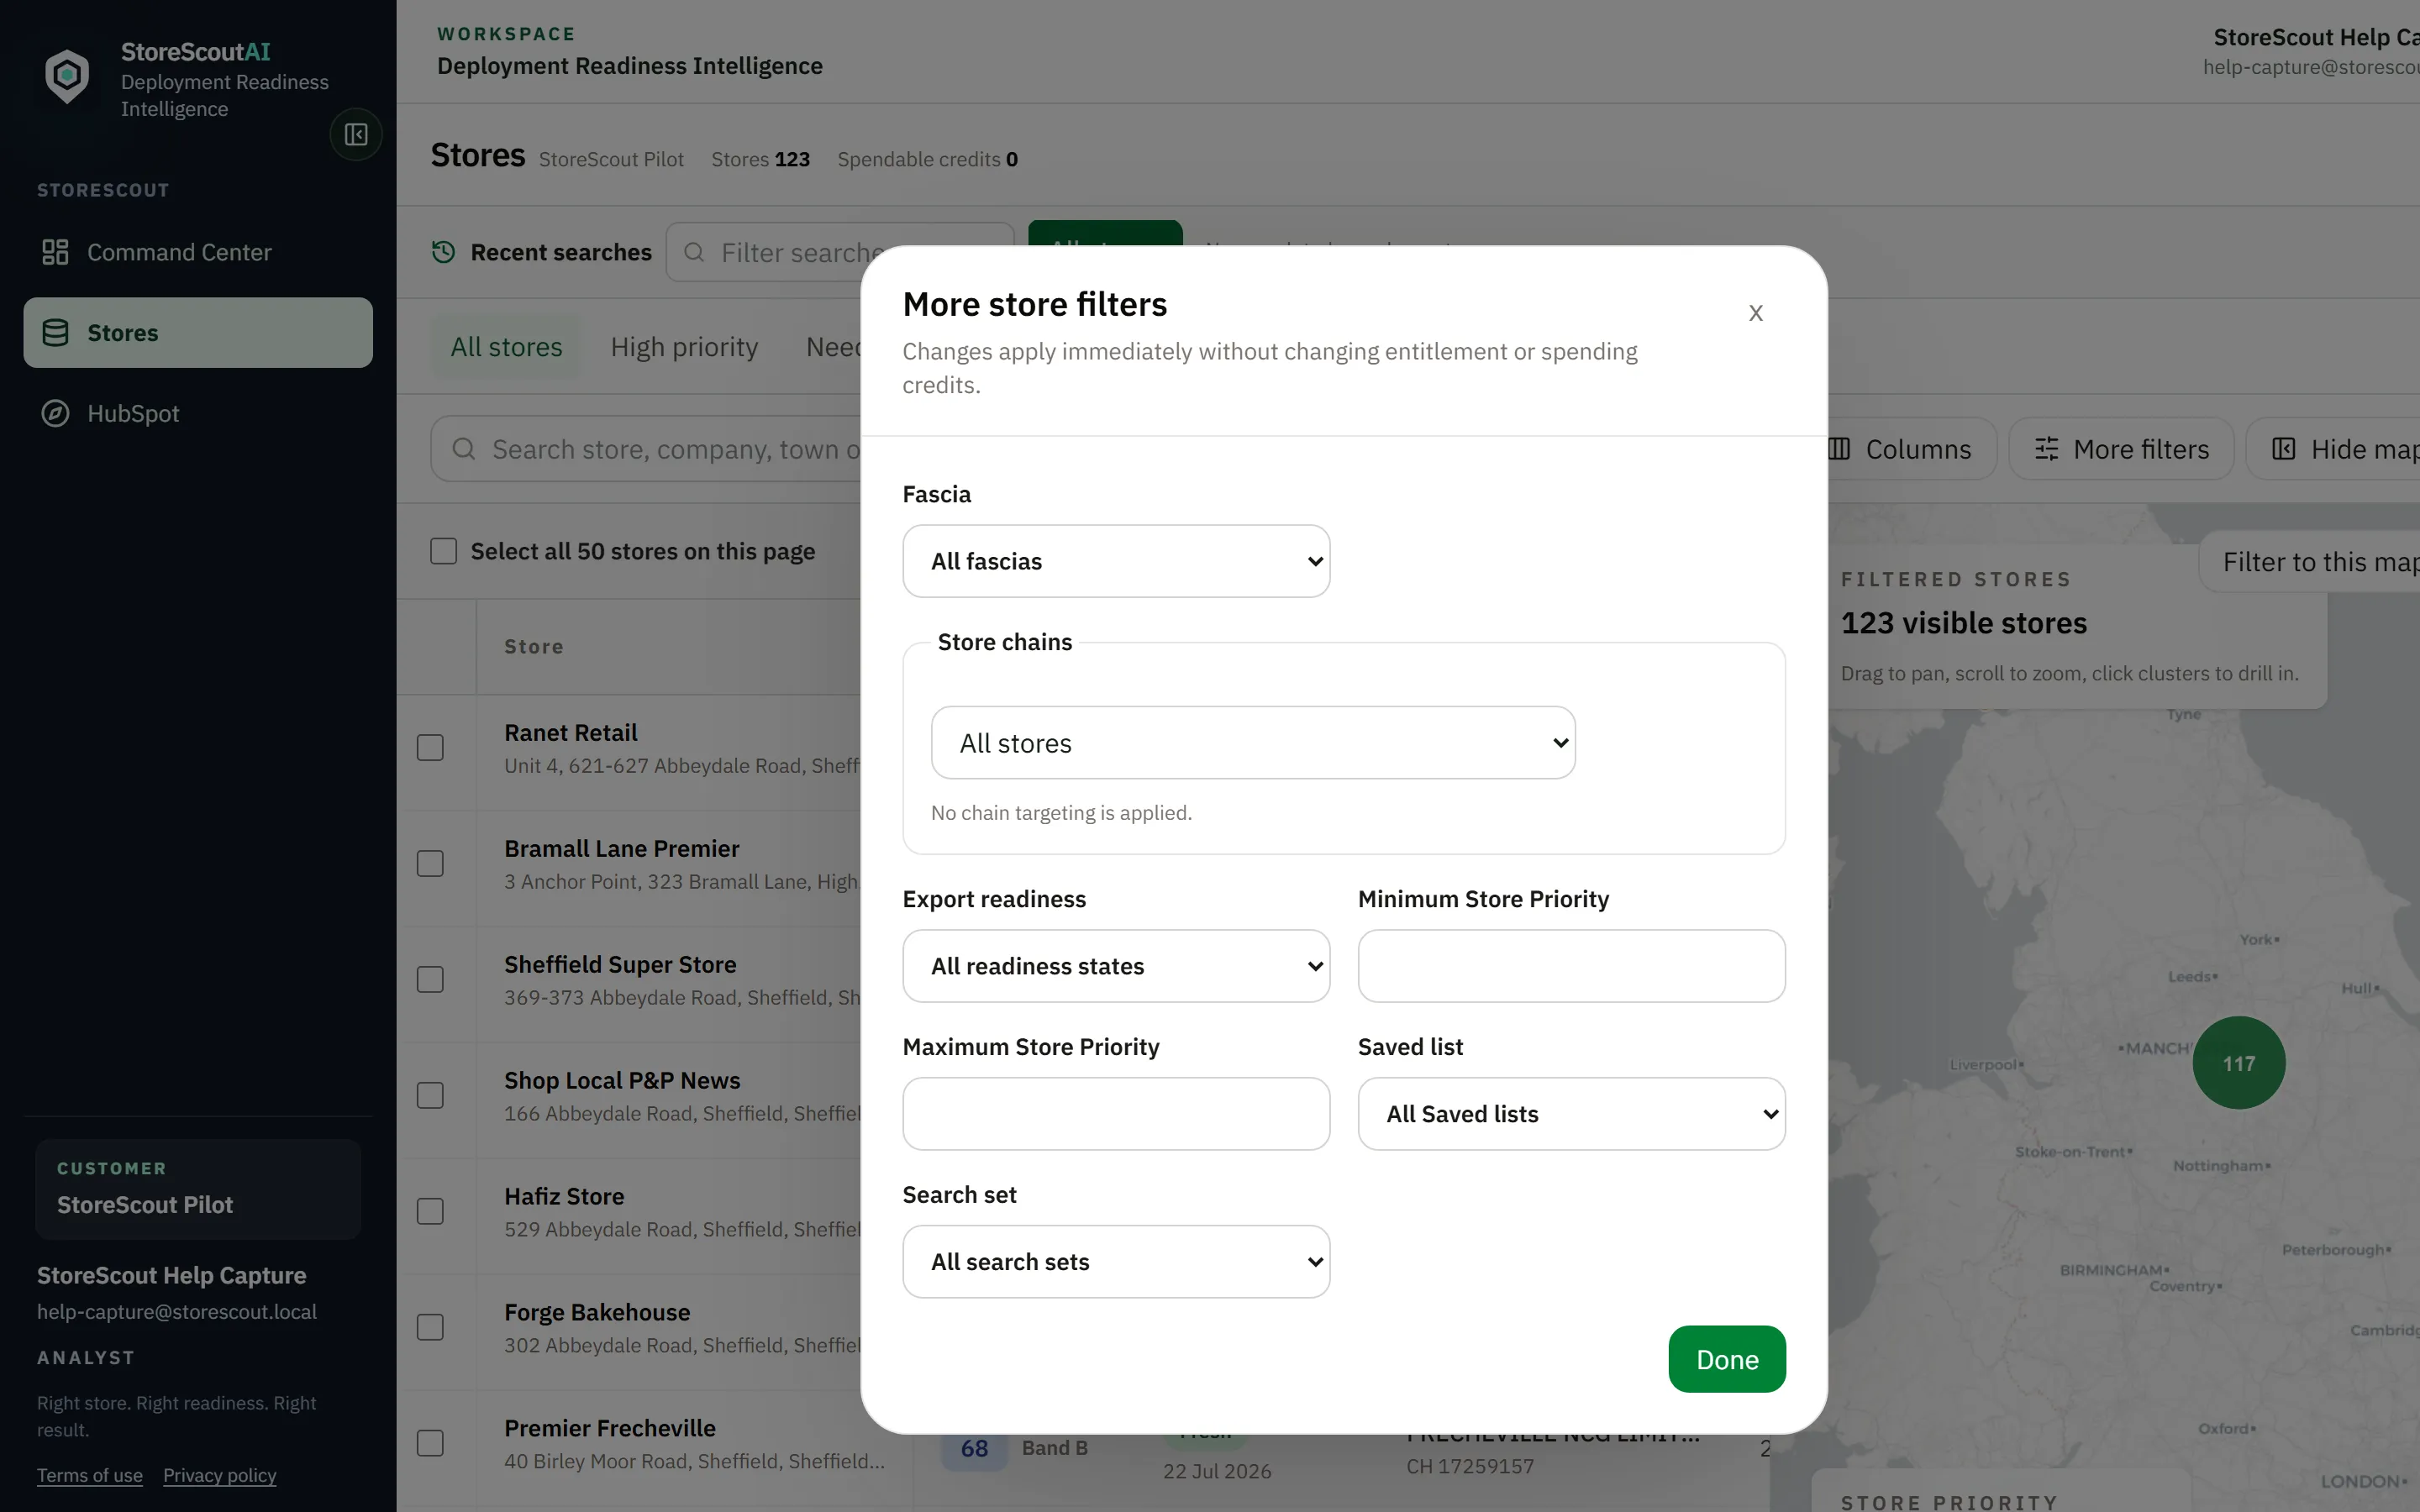
Task: Click the 123 visible stores heading
Action: point(1963,623)
